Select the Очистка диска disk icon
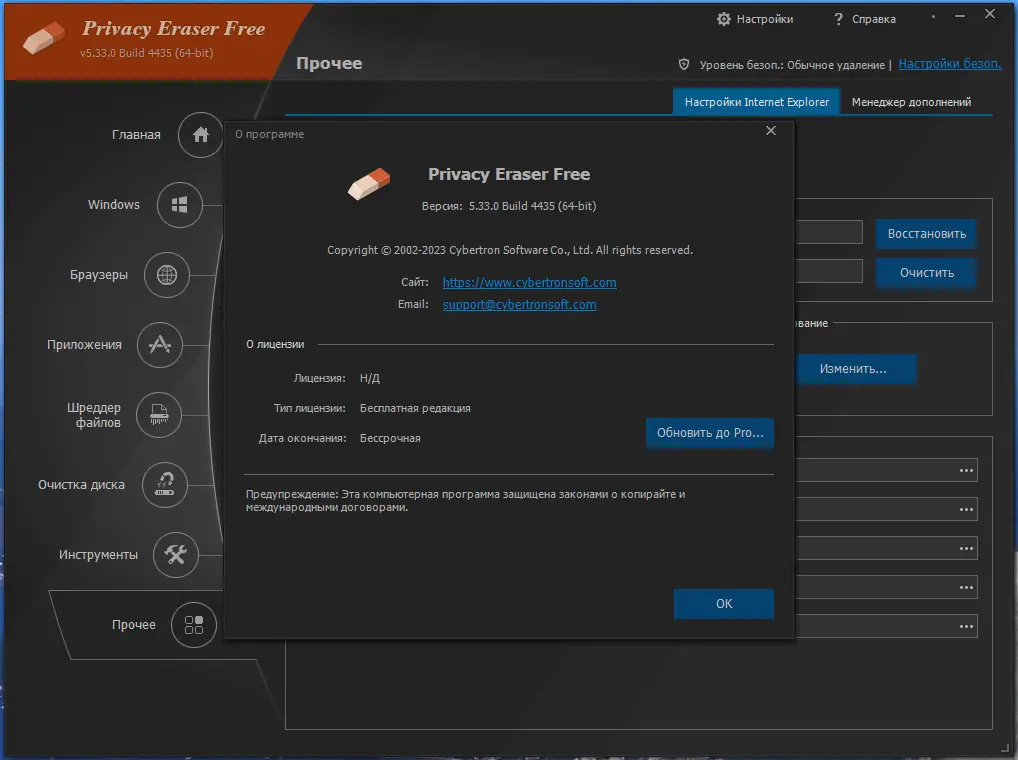 tap(165, 485)
